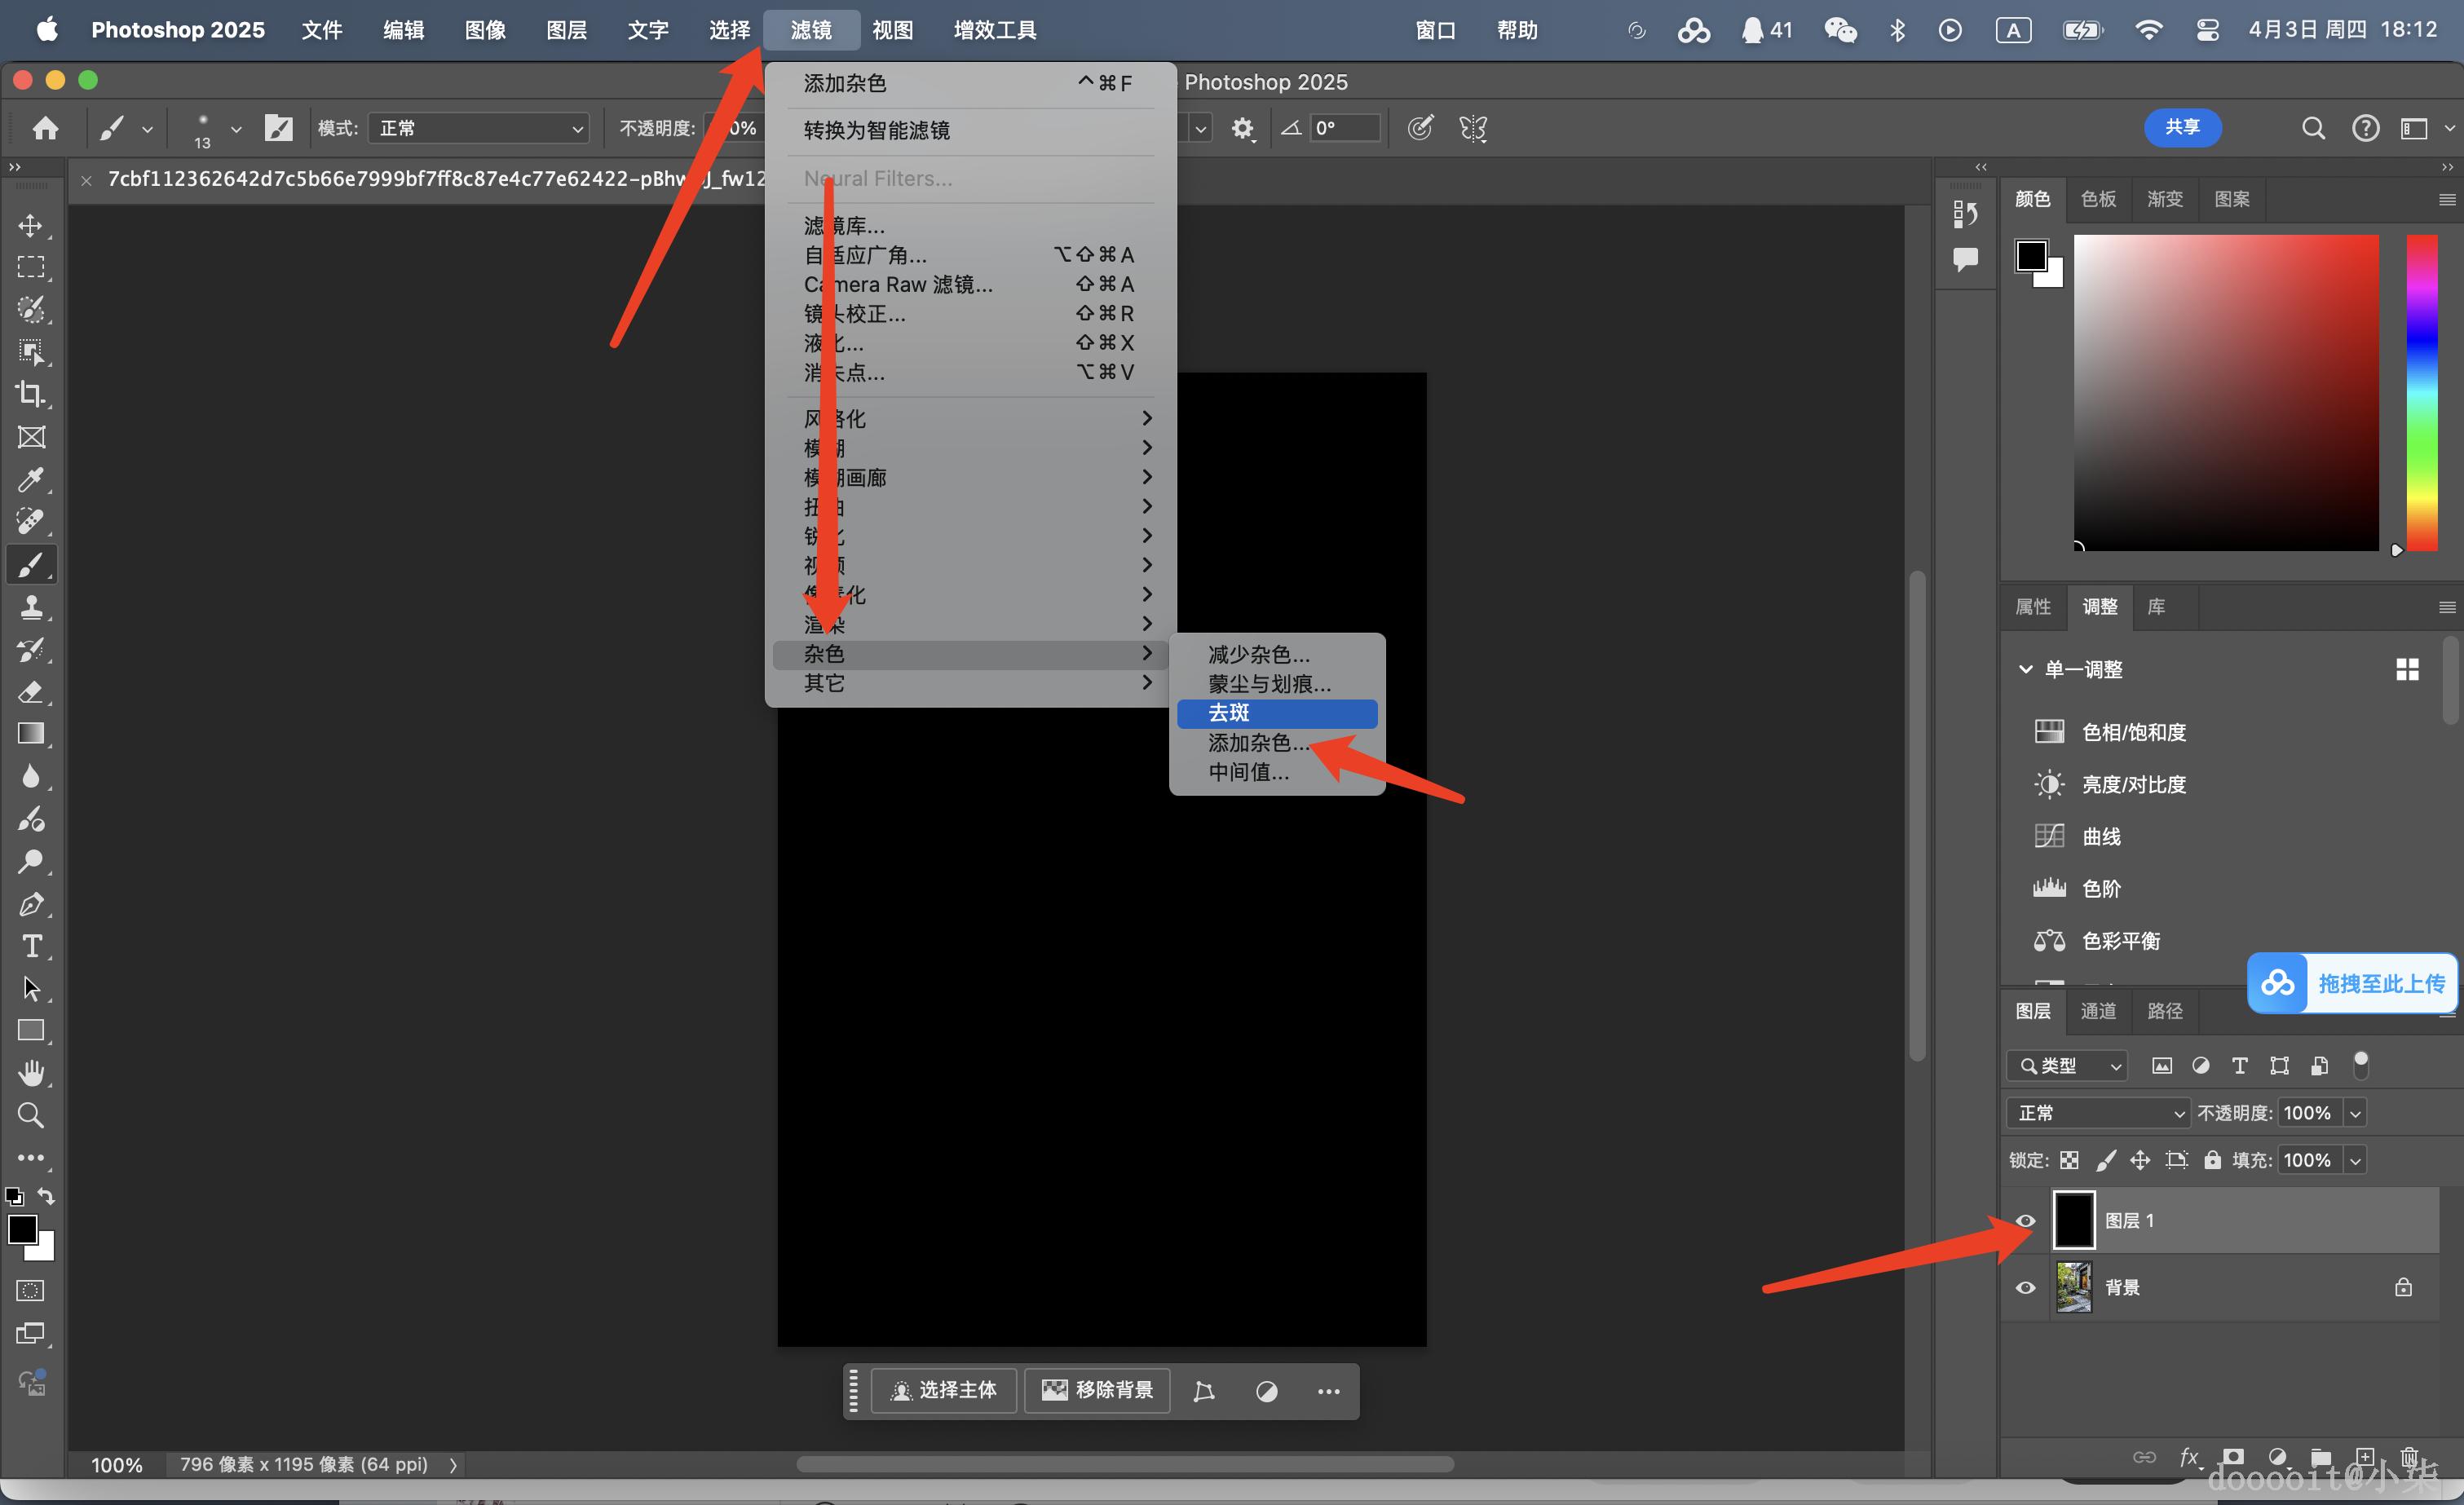2464x1505 pixels.
Task: Open the brush 模式 dropdown
Action: click(478, 128)
